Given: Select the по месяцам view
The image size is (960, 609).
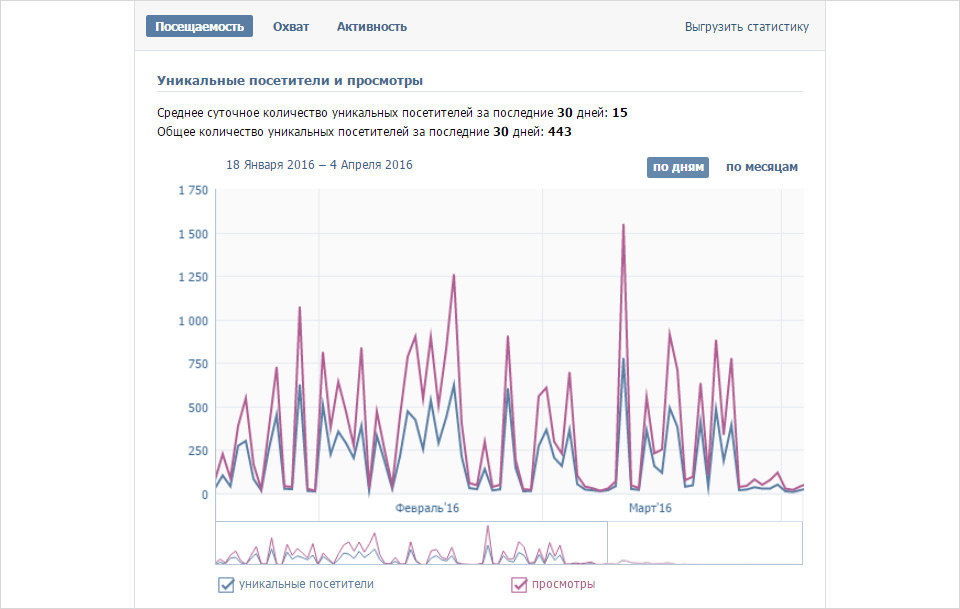Looking at the screenshot, I should pos(762,167).
